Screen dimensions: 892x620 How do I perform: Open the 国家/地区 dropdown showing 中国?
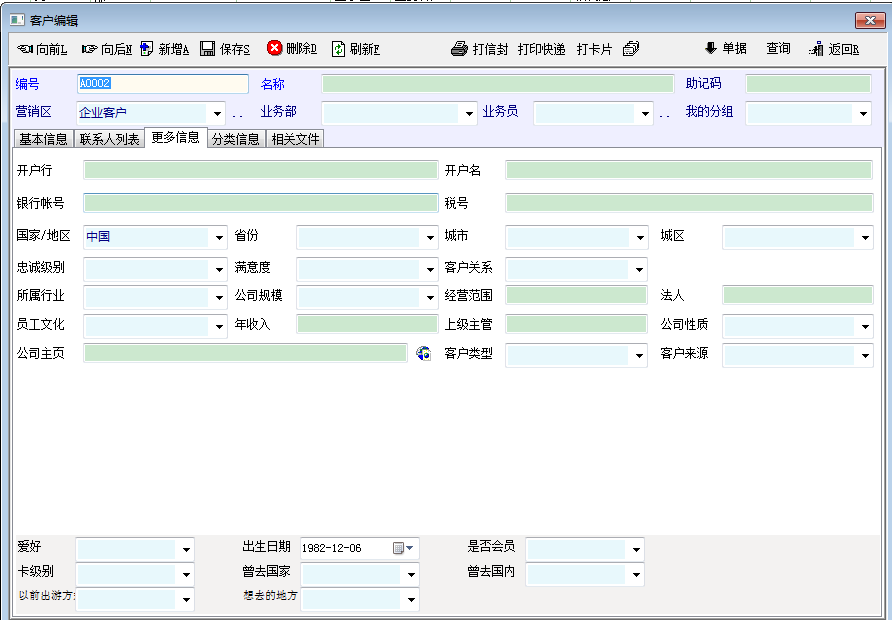[219, 238]
